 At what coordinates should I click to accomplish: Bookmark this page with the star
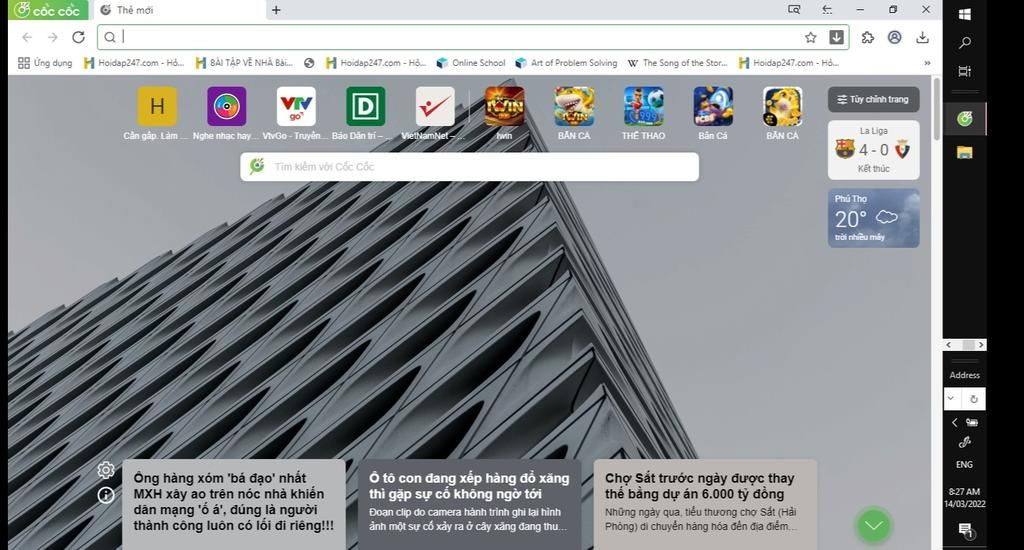[810, 37]
